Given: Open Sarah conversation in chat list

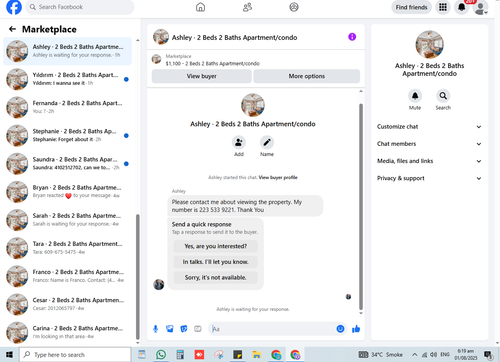Looking at the screenshot, I should pyautogui.click(x=67, y=220).
